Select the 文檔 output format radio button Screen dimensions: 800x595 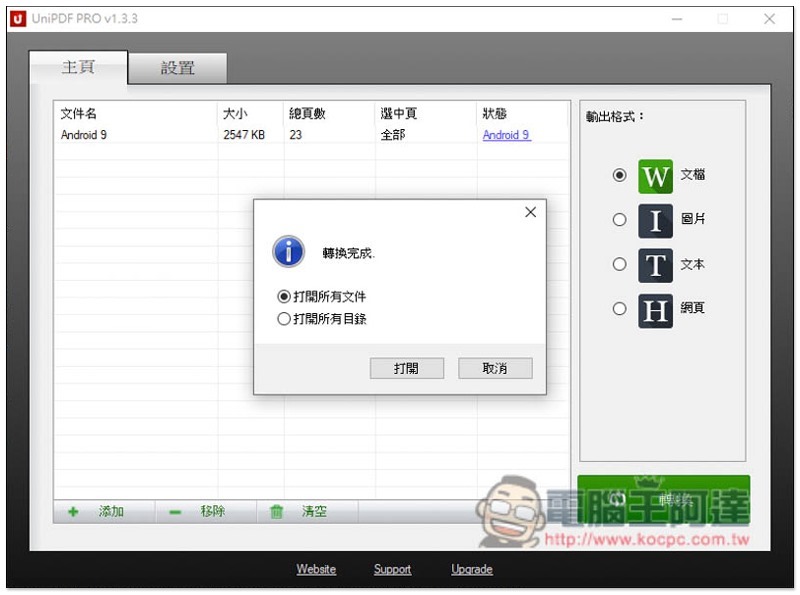click(x=619, y=175)
